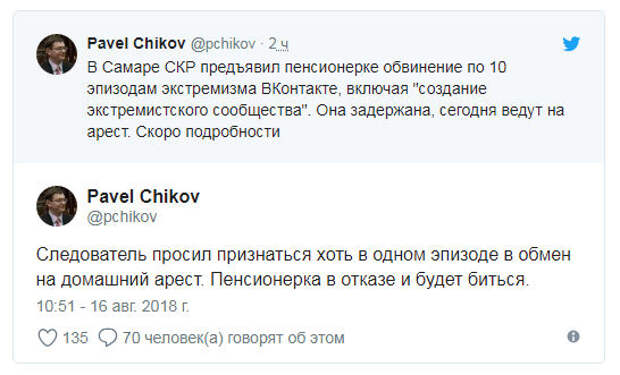
Task: Click the bold Pavel Chikov name in main tweet
Action: tap(143, 197)
